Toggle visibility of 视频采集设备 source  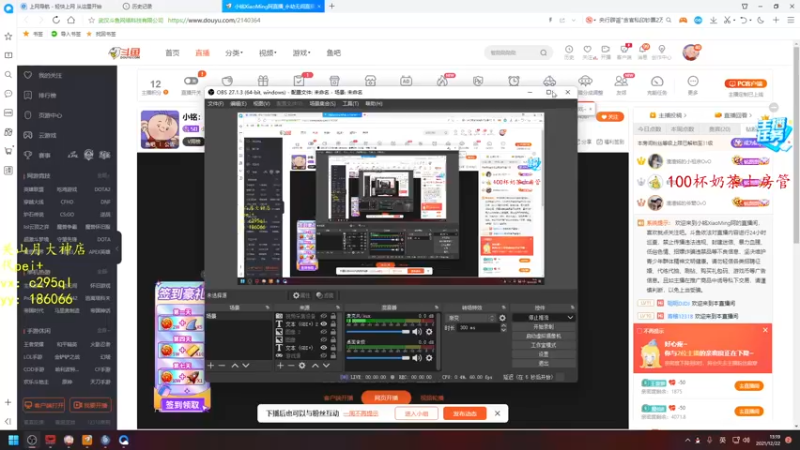pyautogui.click(x=323, y=316)
